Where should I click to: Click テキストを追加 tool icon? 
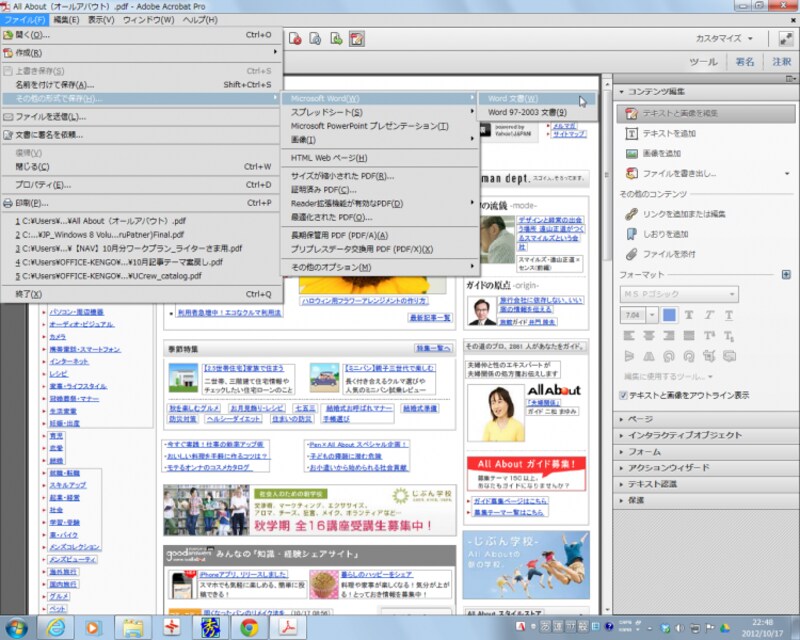631,134
